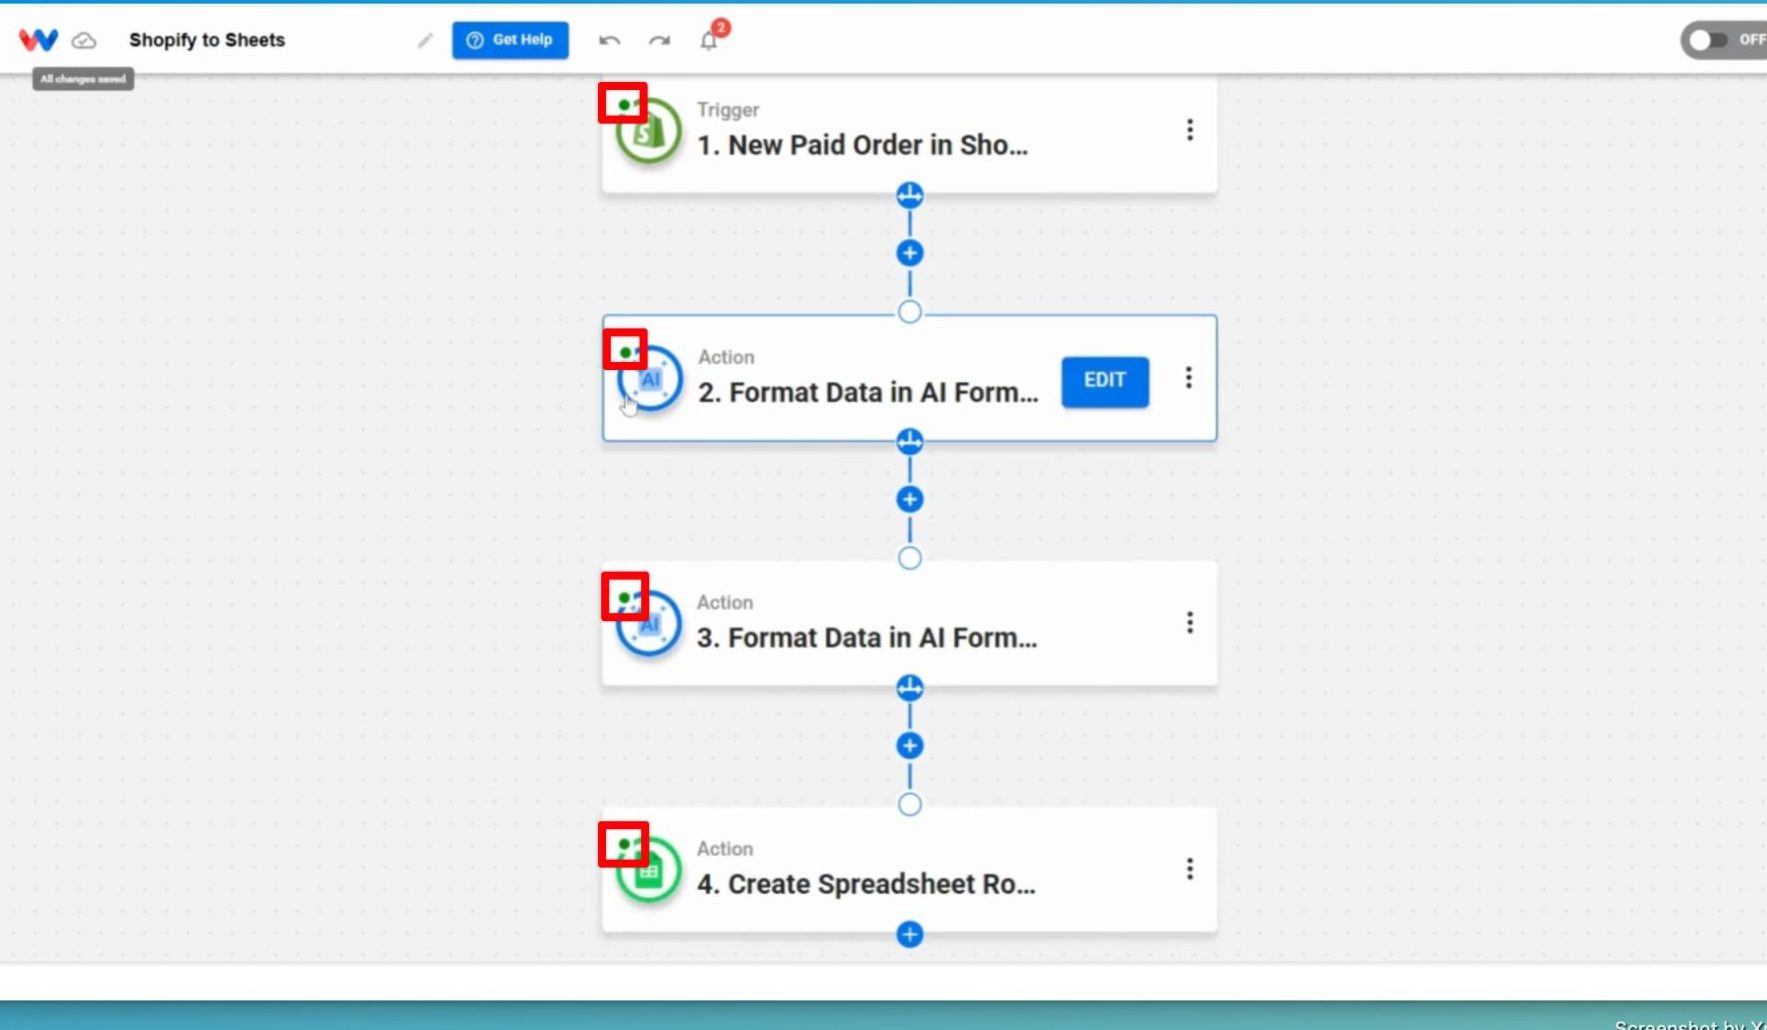Click AI Formatter icon in step 3
The image size is (1767, 1030).
[648, 625]
